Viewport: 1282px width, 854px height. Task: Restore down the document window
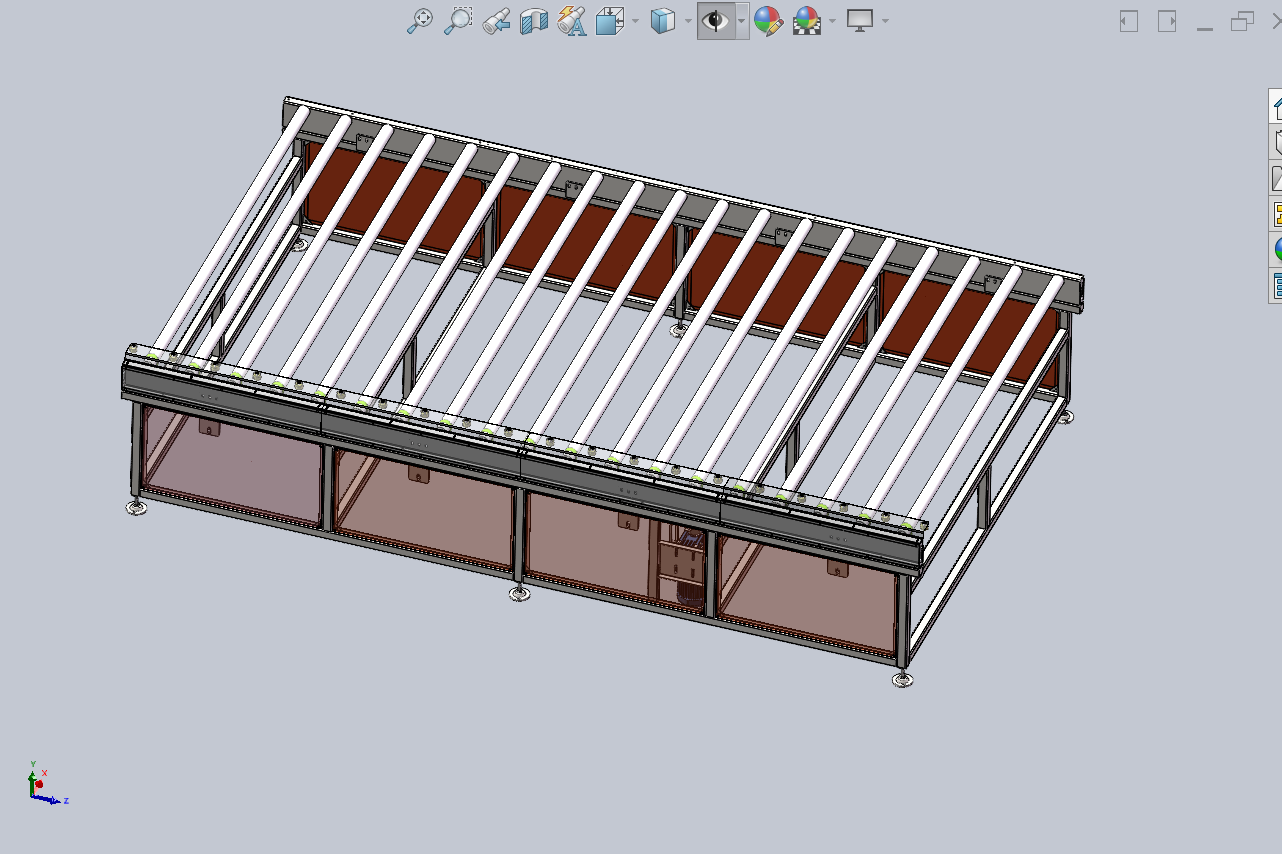pos(1242,21)
